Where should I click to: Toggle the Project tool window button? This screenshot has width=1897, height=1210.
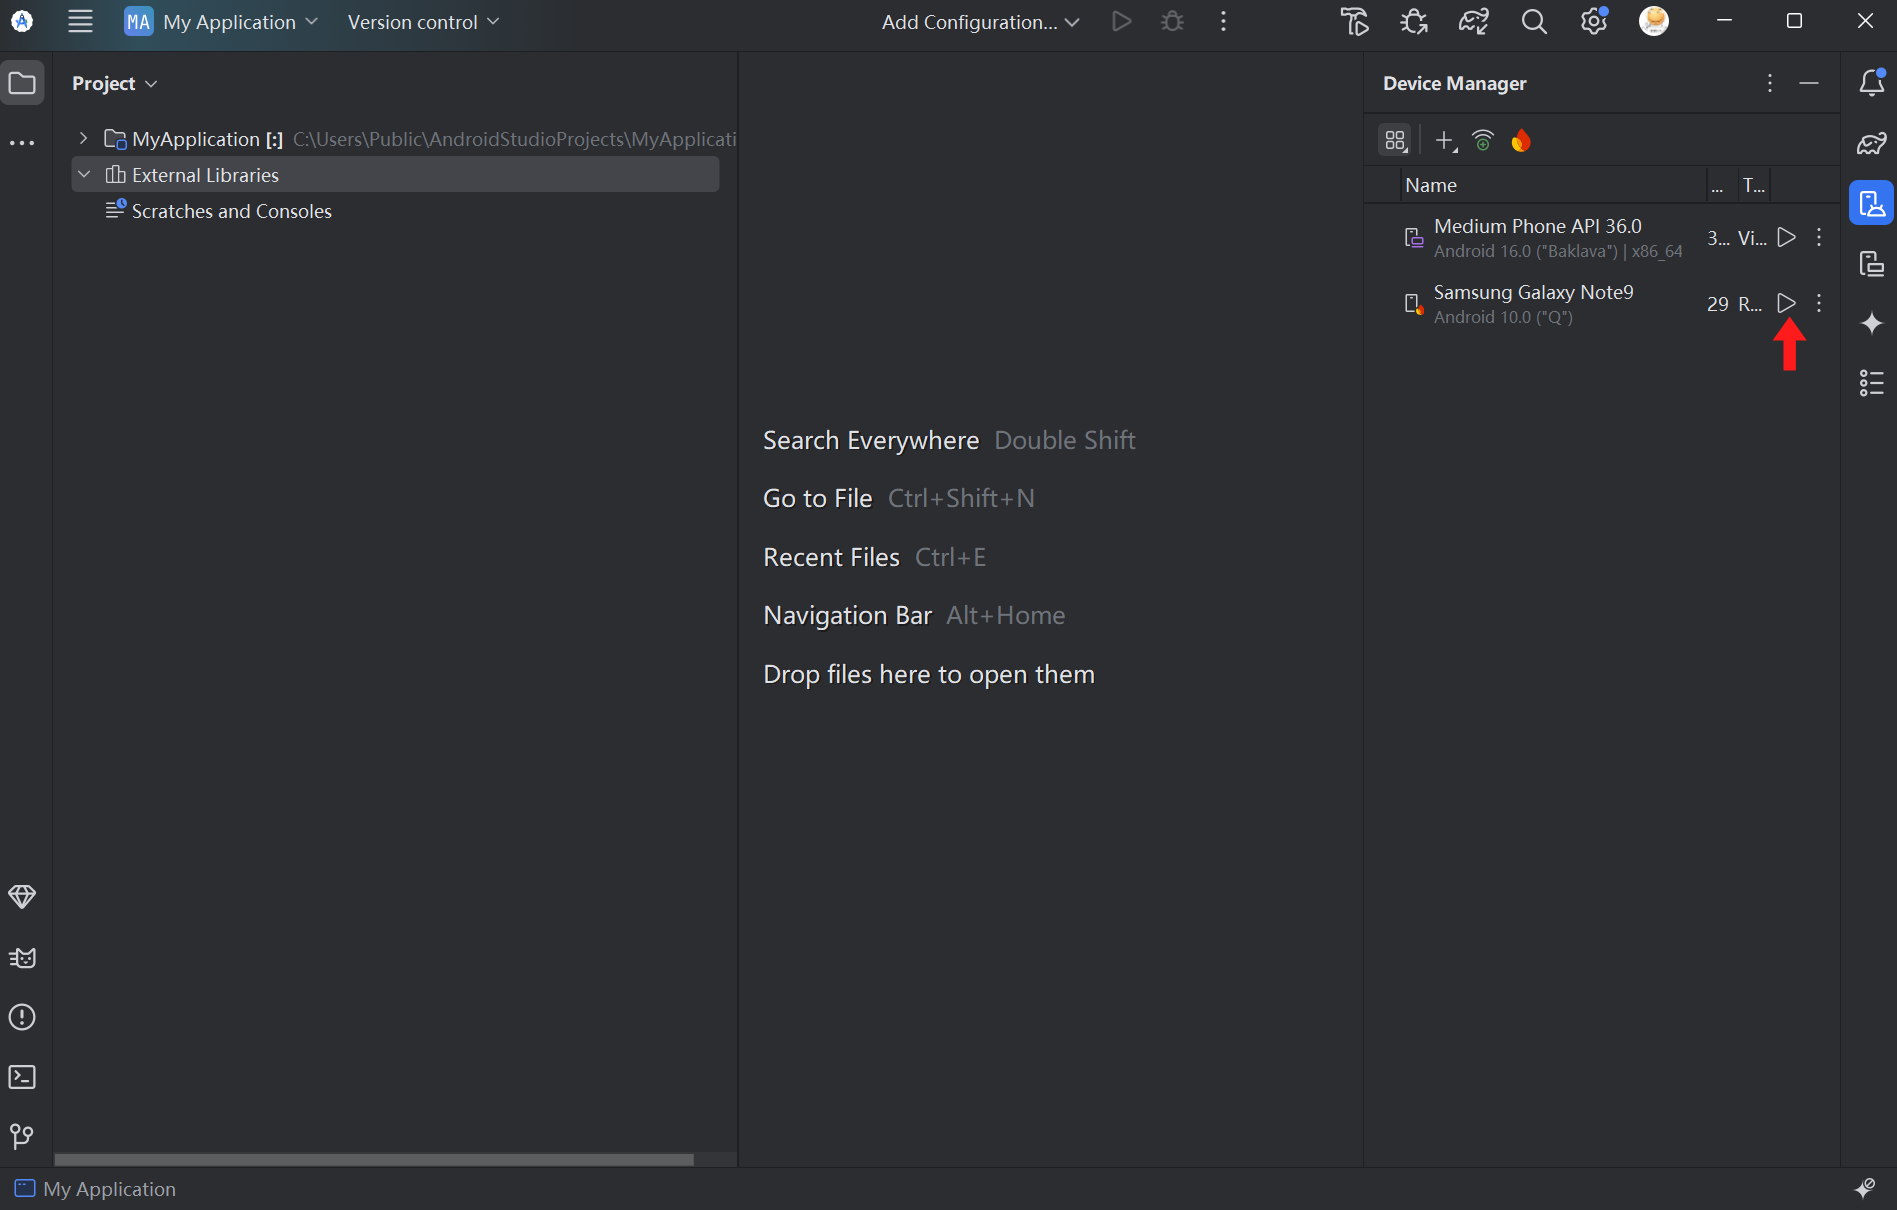[x=22, y=83]
